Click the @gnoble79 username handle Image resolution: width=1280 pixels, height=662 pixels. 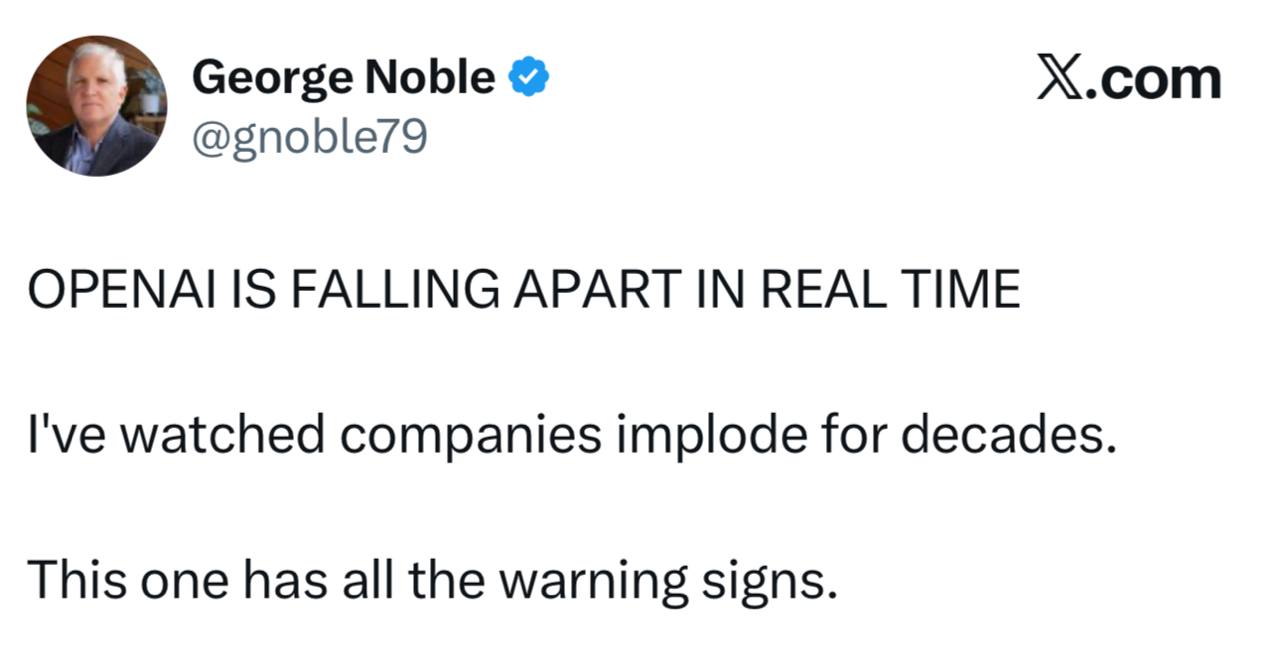coord(308,139)
